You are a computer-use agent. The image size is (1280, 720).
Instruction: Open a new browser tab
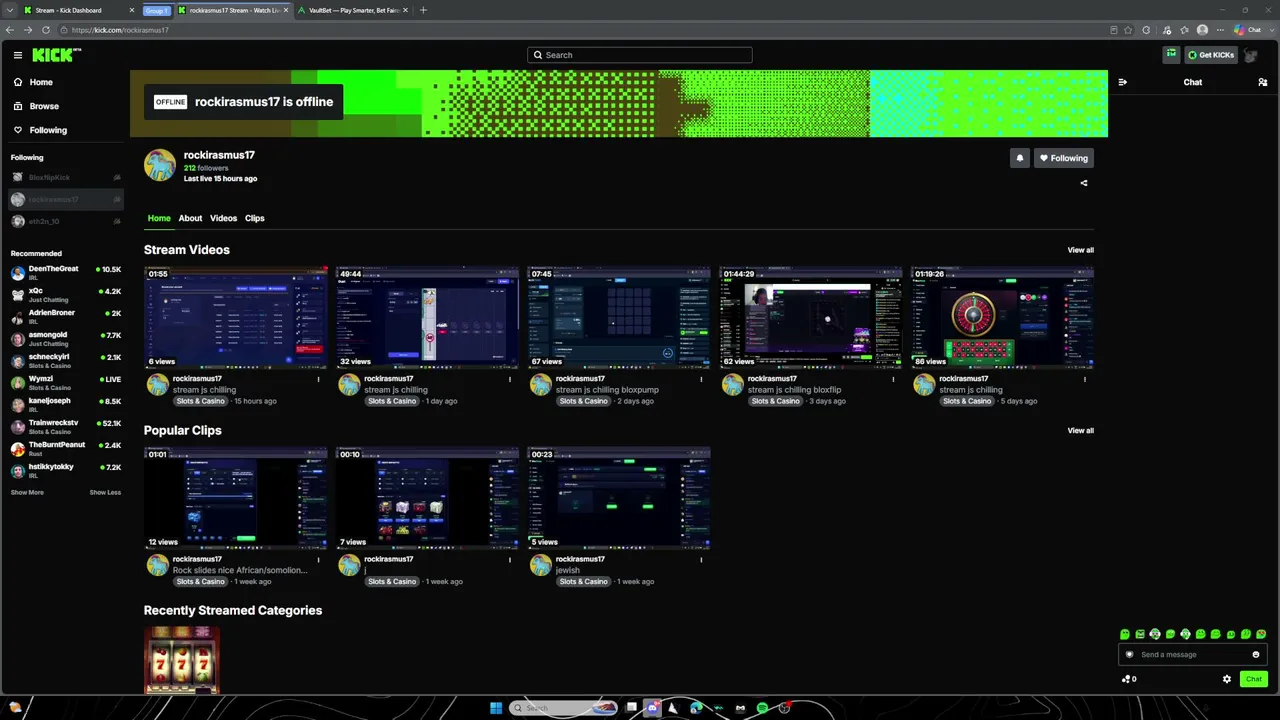coord(423,10)
